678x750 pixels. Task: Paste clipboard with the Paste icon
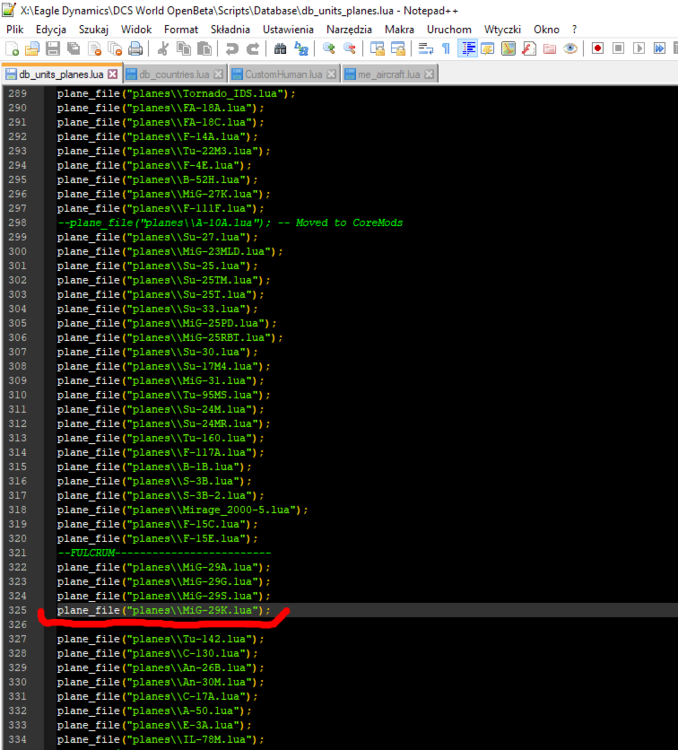click(x=204, y=48)
